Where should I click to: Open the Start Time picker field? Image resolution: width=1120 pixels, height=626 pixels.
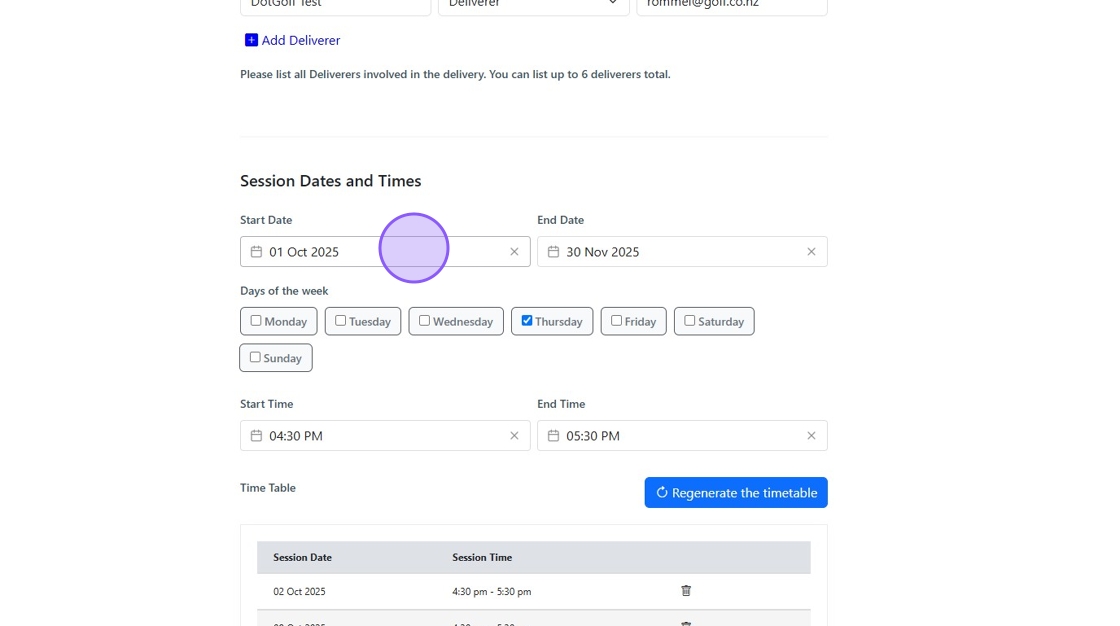click(380, 436)
